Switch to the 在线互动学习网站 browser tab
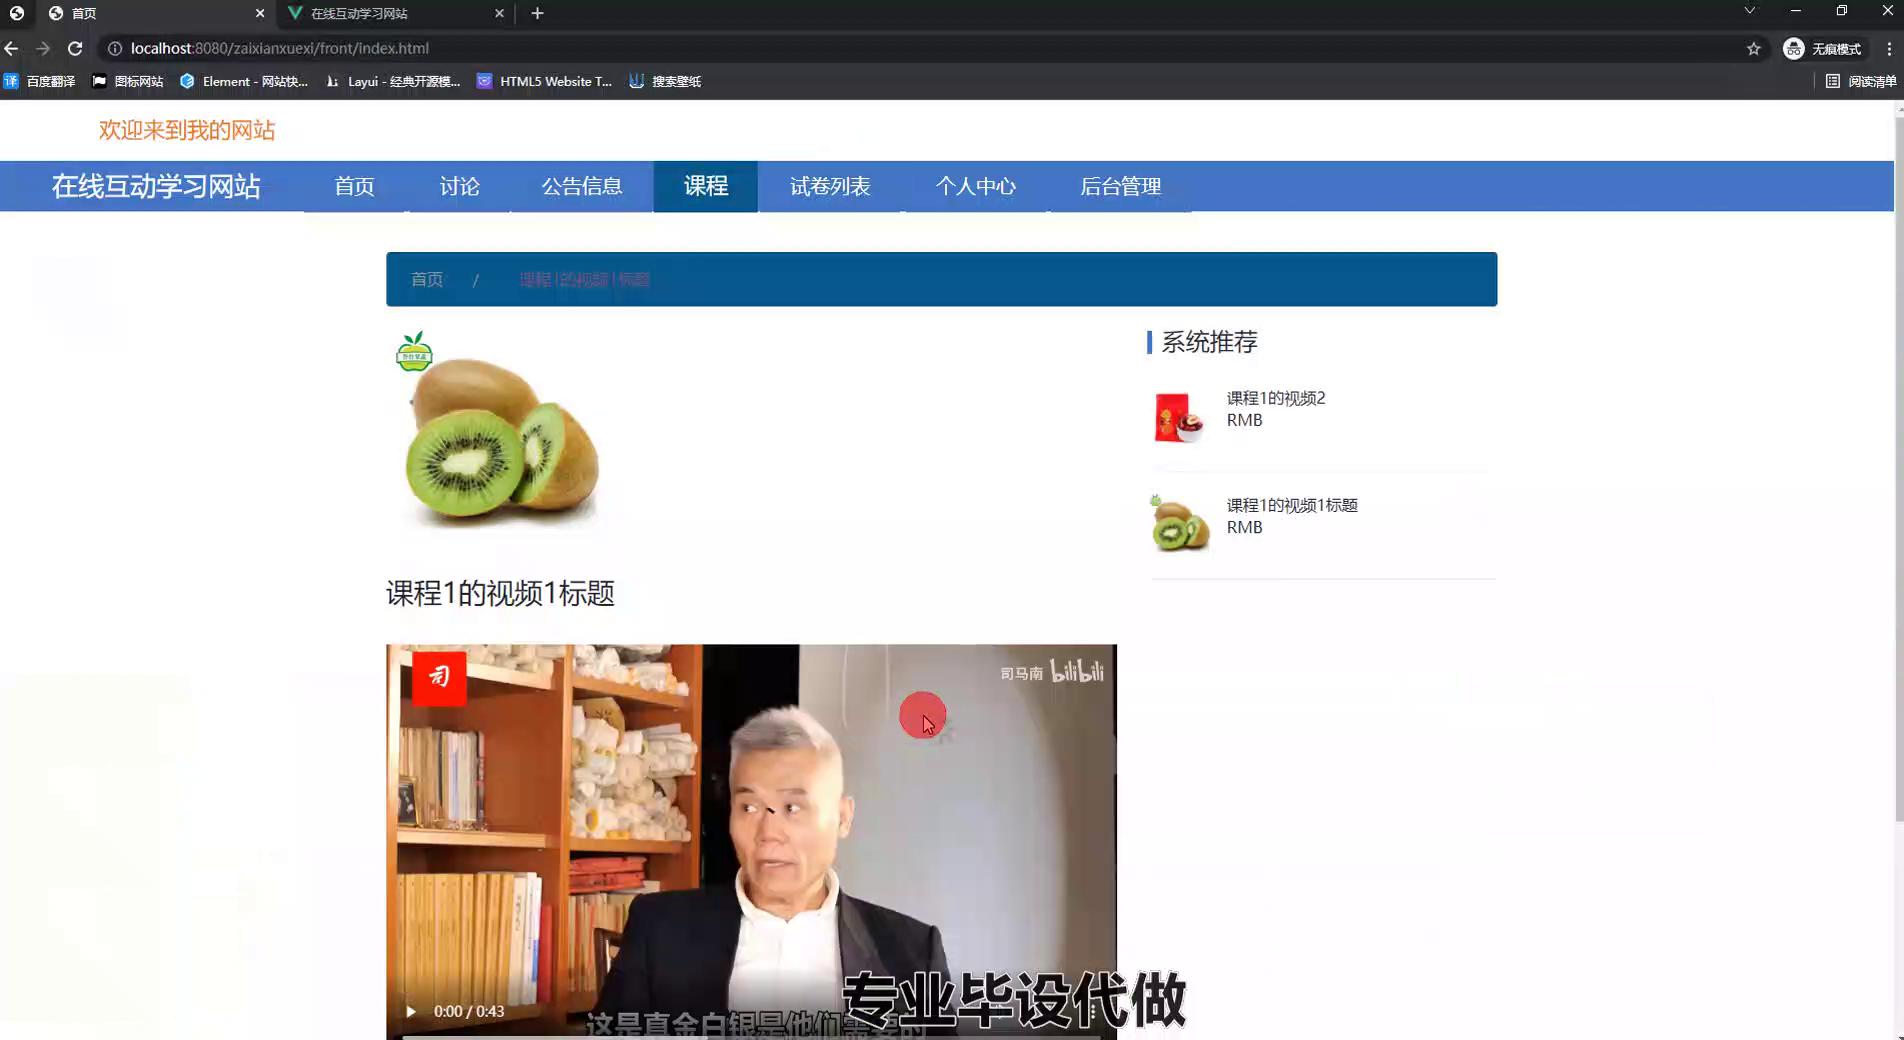Image resolution: width=1904 pixels, height=1040 pixels. 390,13
